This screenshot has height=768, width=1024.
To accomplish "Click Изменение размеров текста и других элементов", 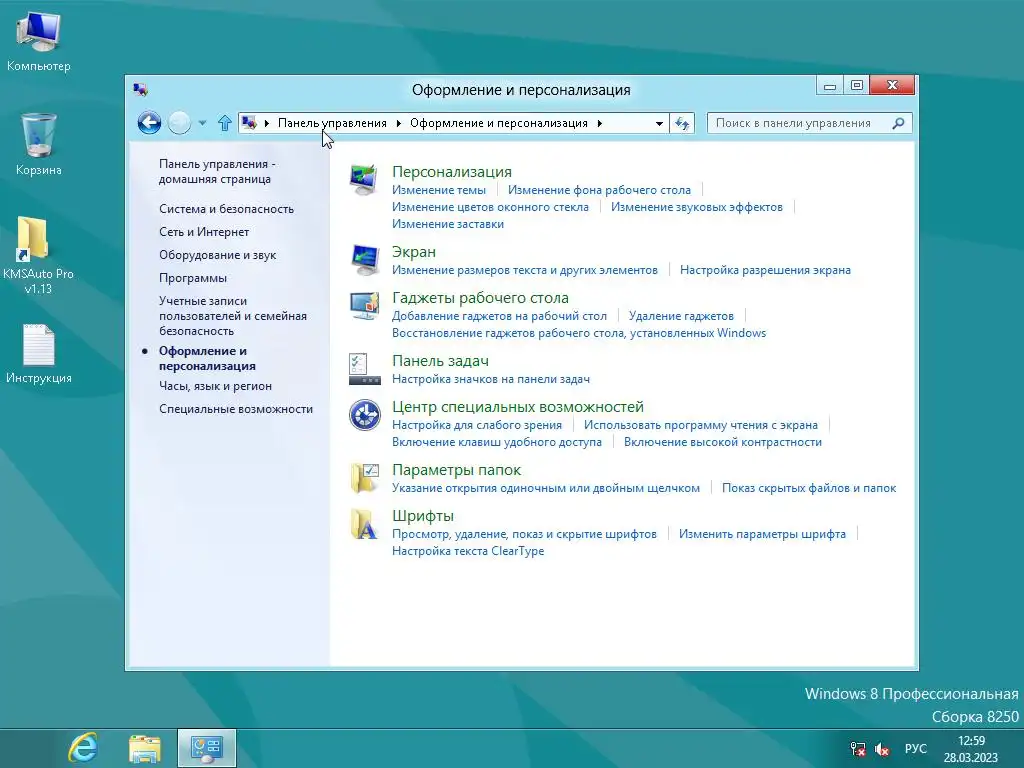I will [x=525, y=270].
